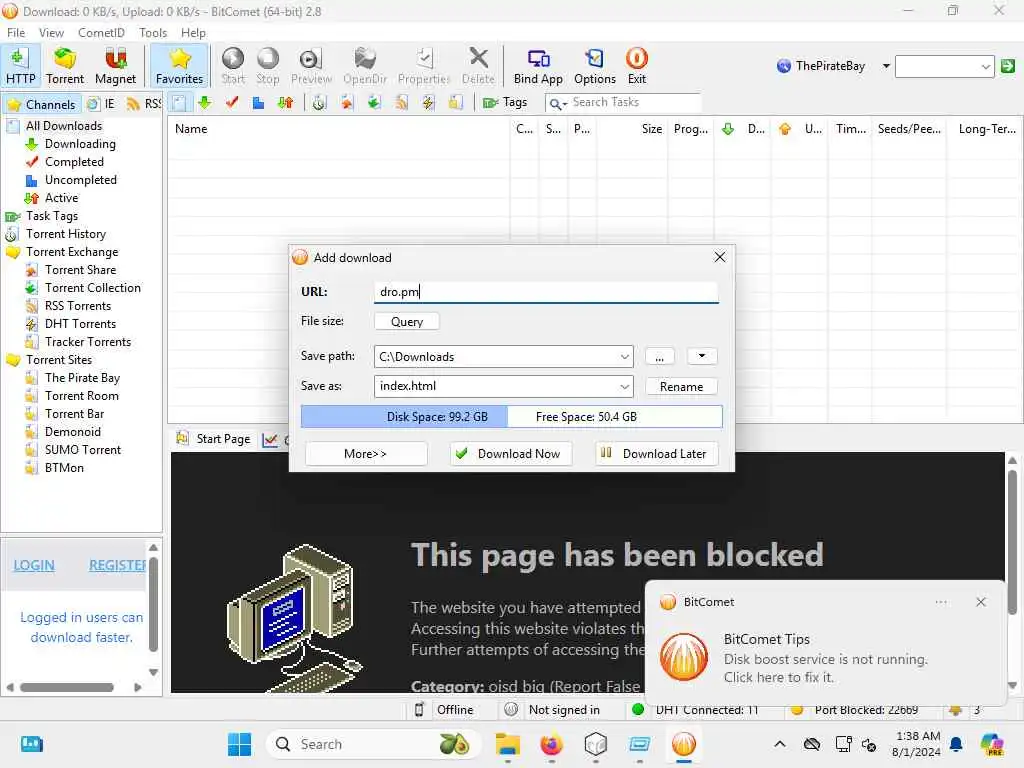Click the green DHT Connected status dot

638,710
